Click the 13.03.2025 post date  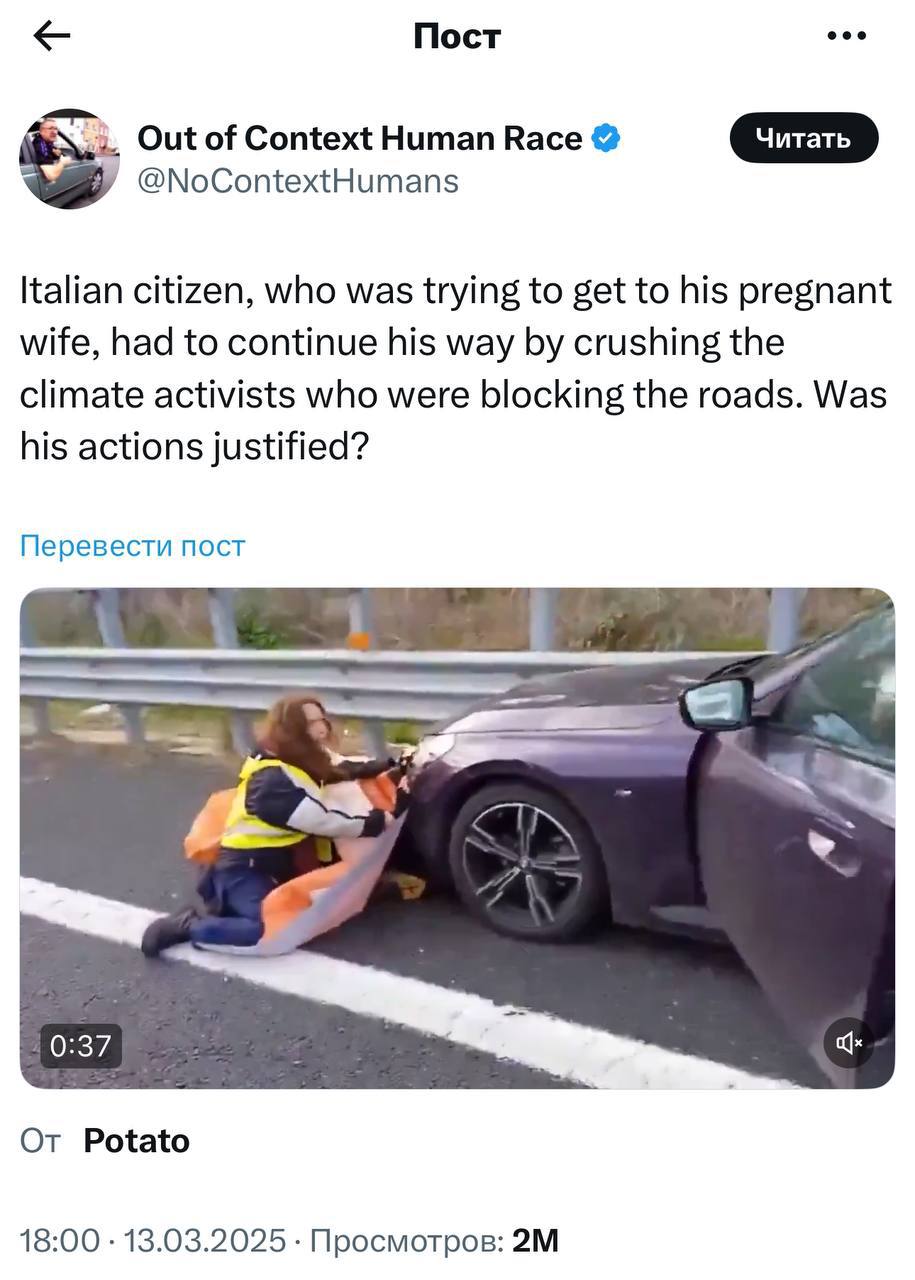[x=204, y=1241]
